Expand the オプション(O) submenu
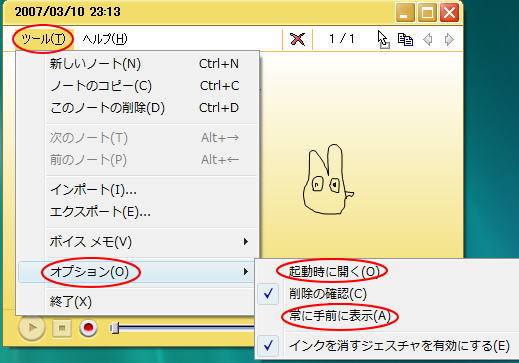This screenshot has width=519, height=363. 137,272
